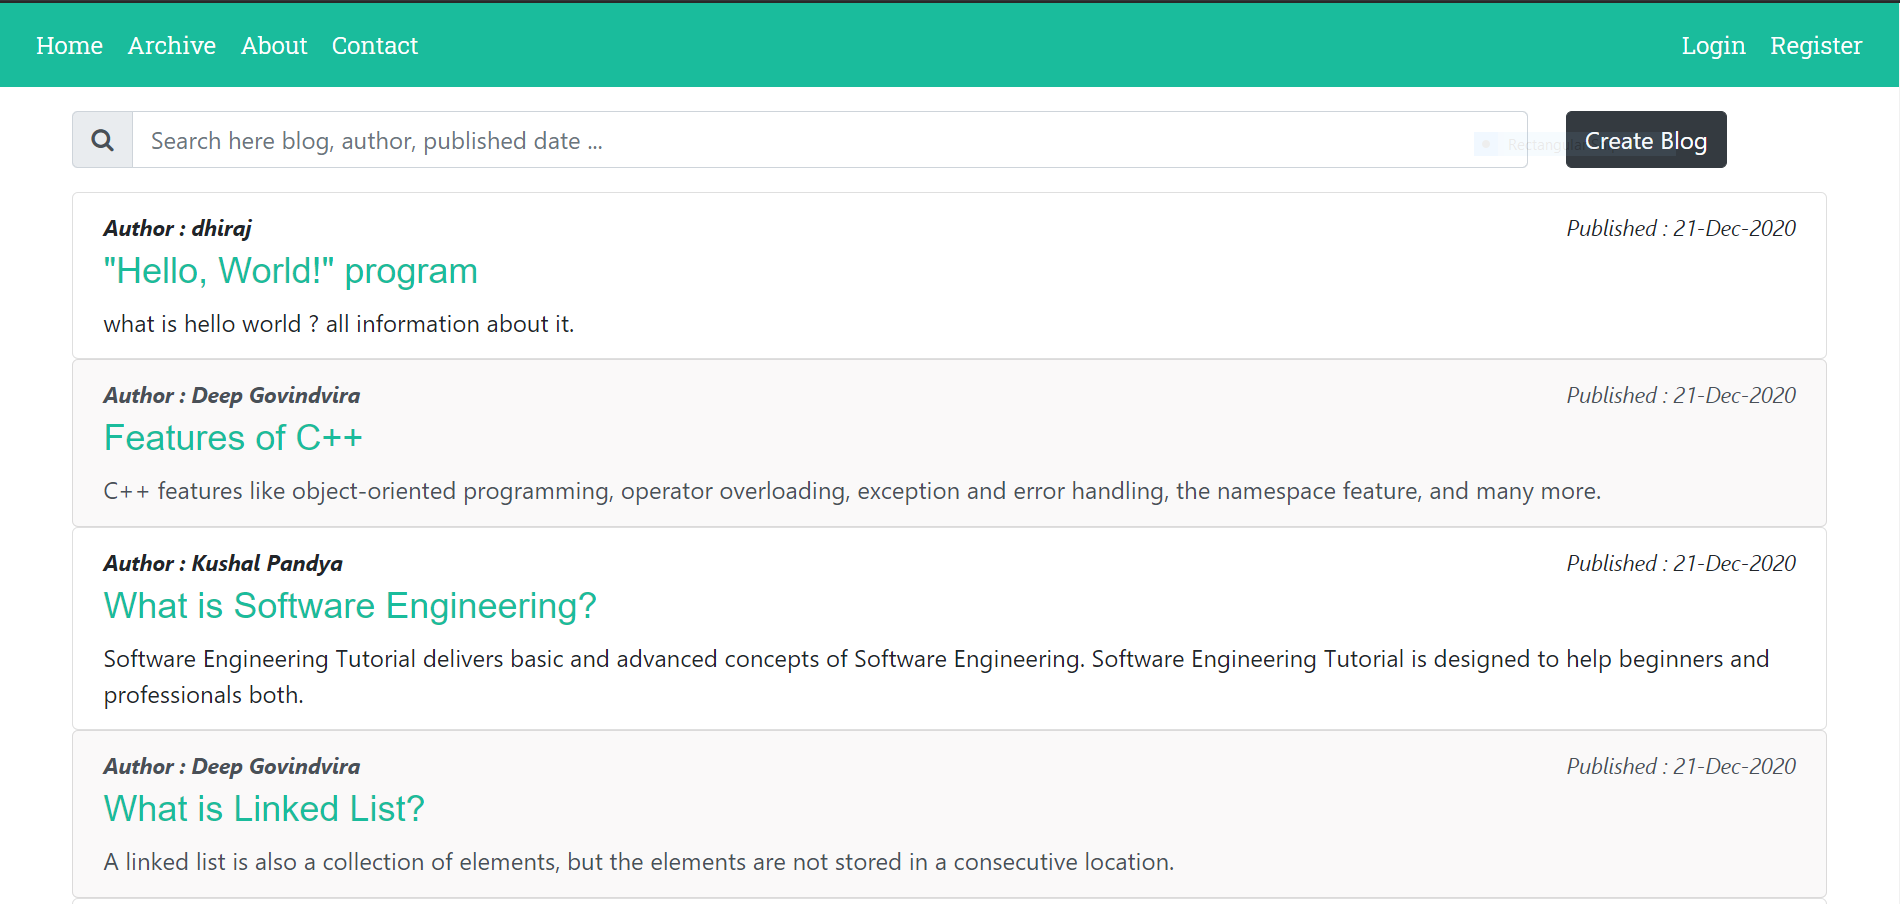Image resolution: width=1900 pixels, height=904 pixels.
Task: Open What is Linked List? post
Action: pos(264,809)
